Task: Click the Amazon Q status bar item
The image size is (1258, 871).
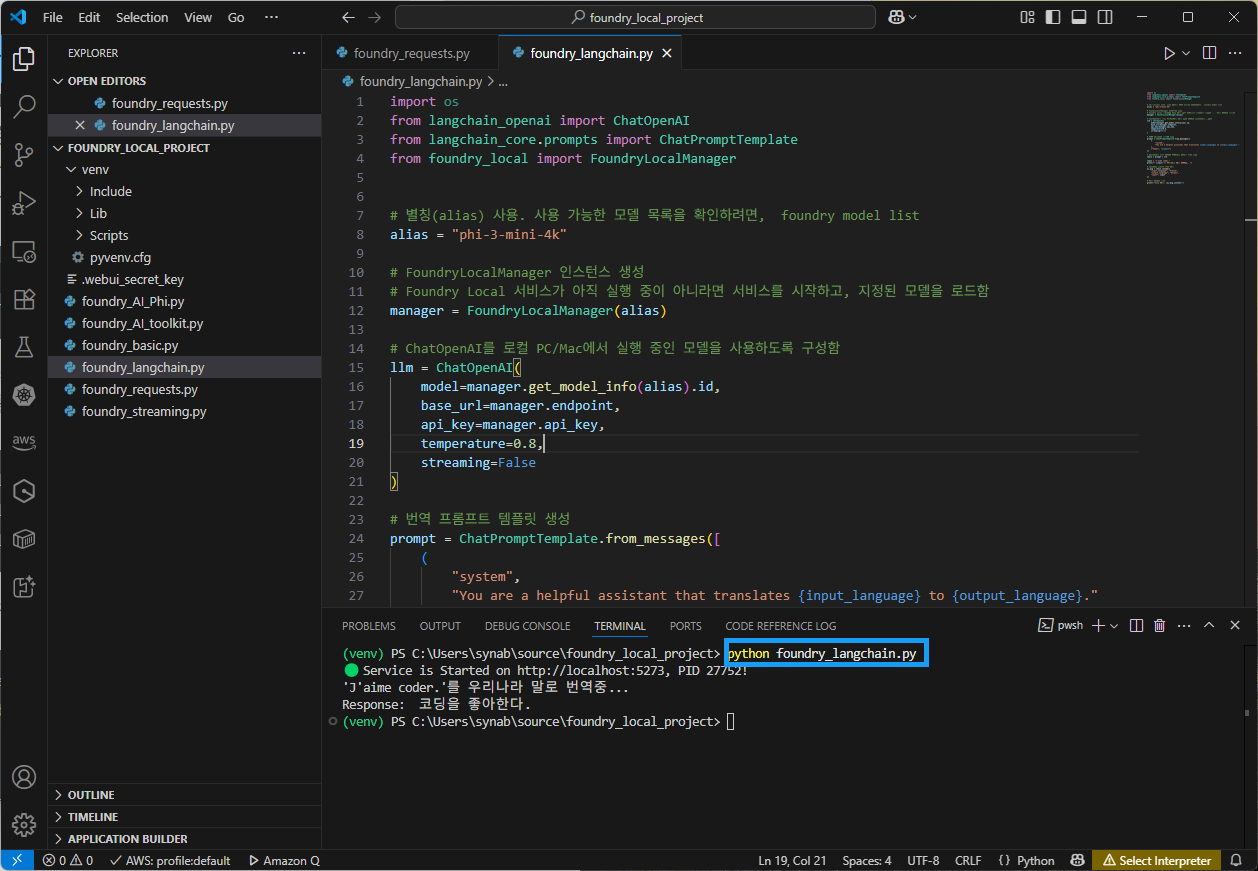Action: (x=284, y=860)
